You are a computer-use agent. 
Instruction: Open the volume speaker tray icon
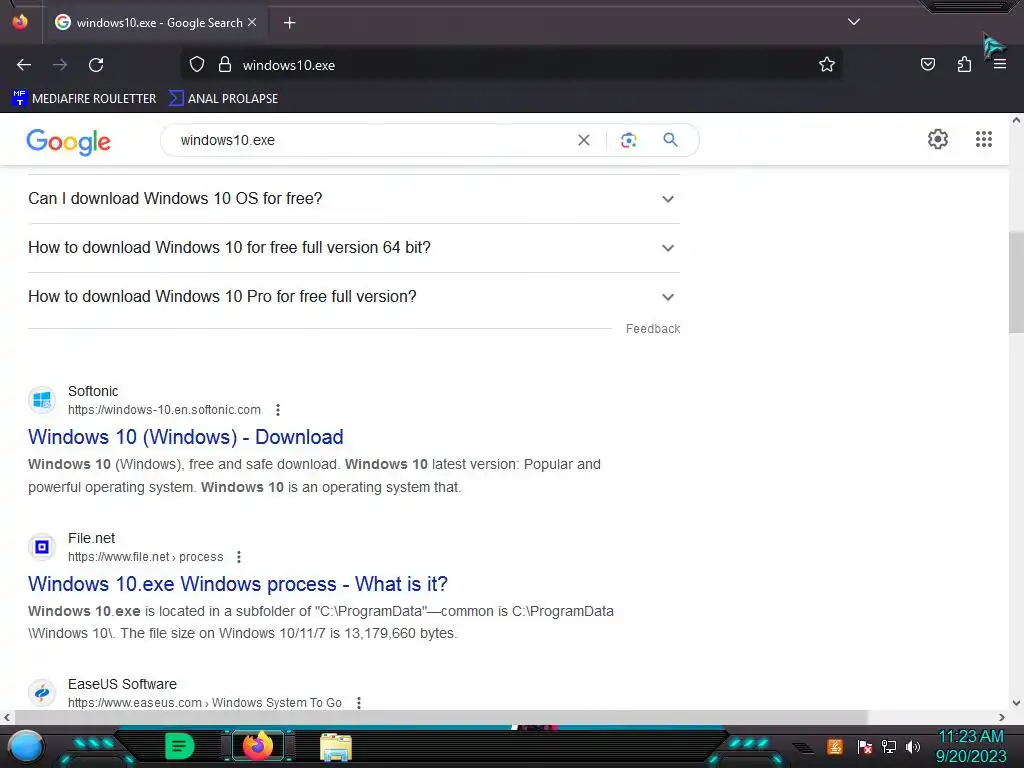tap(913, 746)
